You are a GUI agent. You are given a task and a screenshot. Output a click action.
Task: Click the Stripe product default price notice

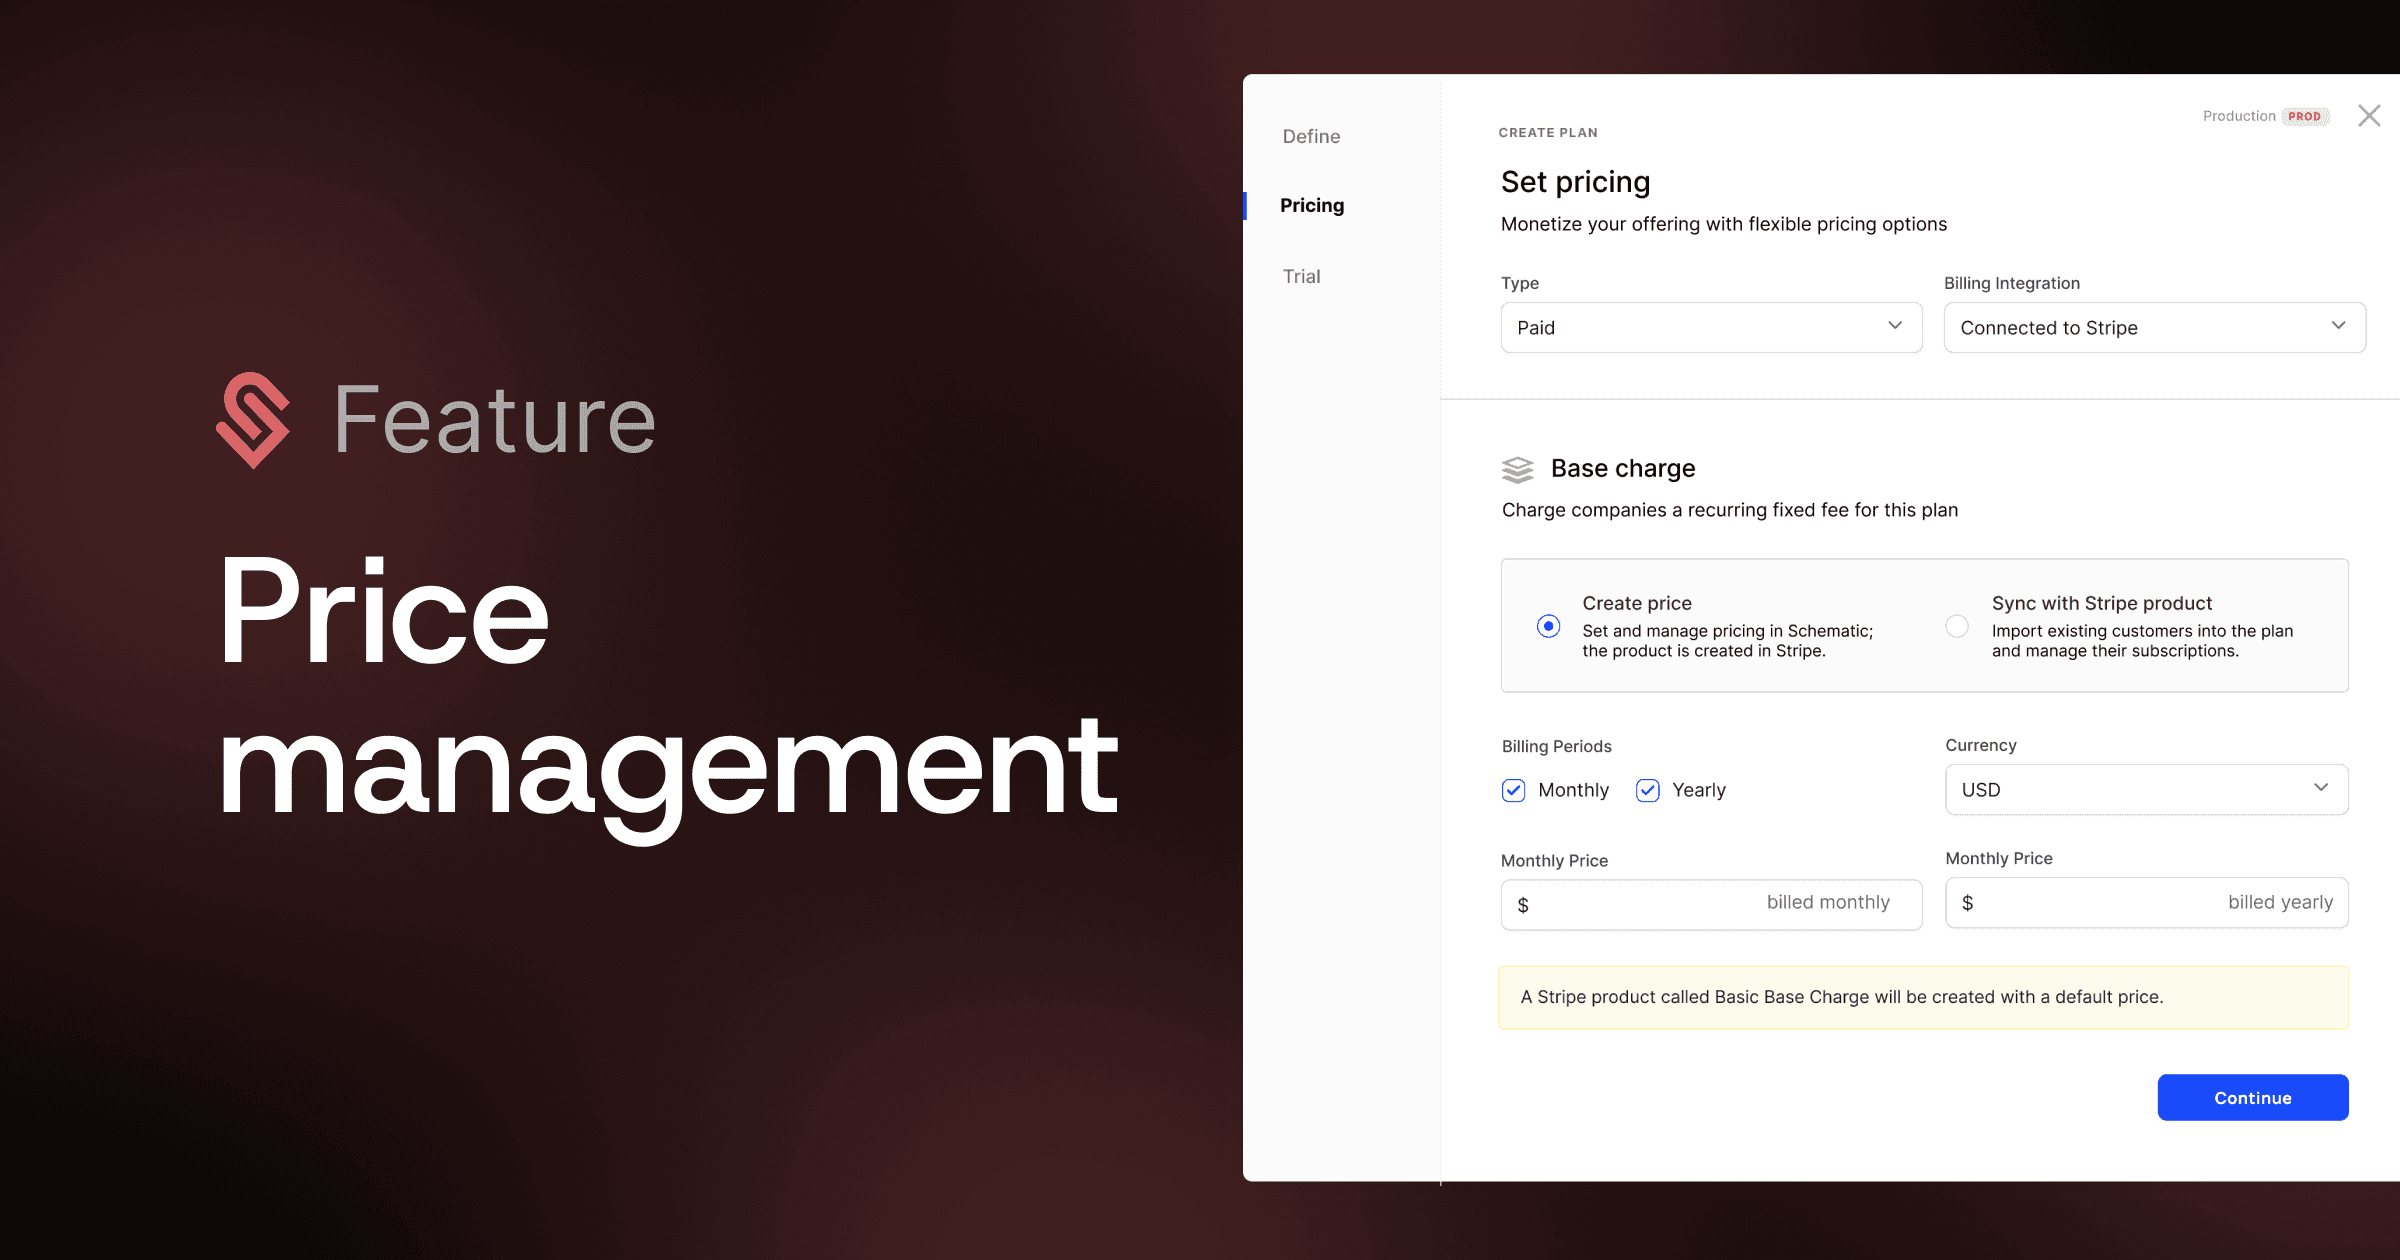(1923, 997)
